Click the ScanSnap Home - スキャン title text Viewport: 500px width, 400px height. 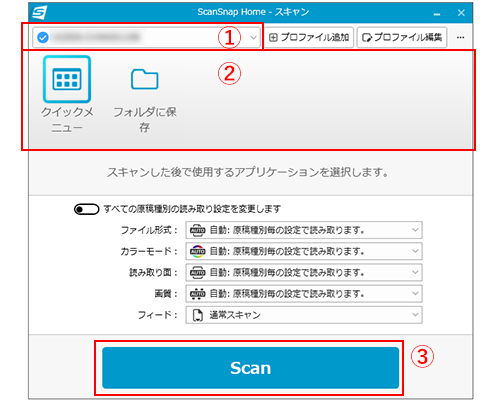tap(253, 12)
